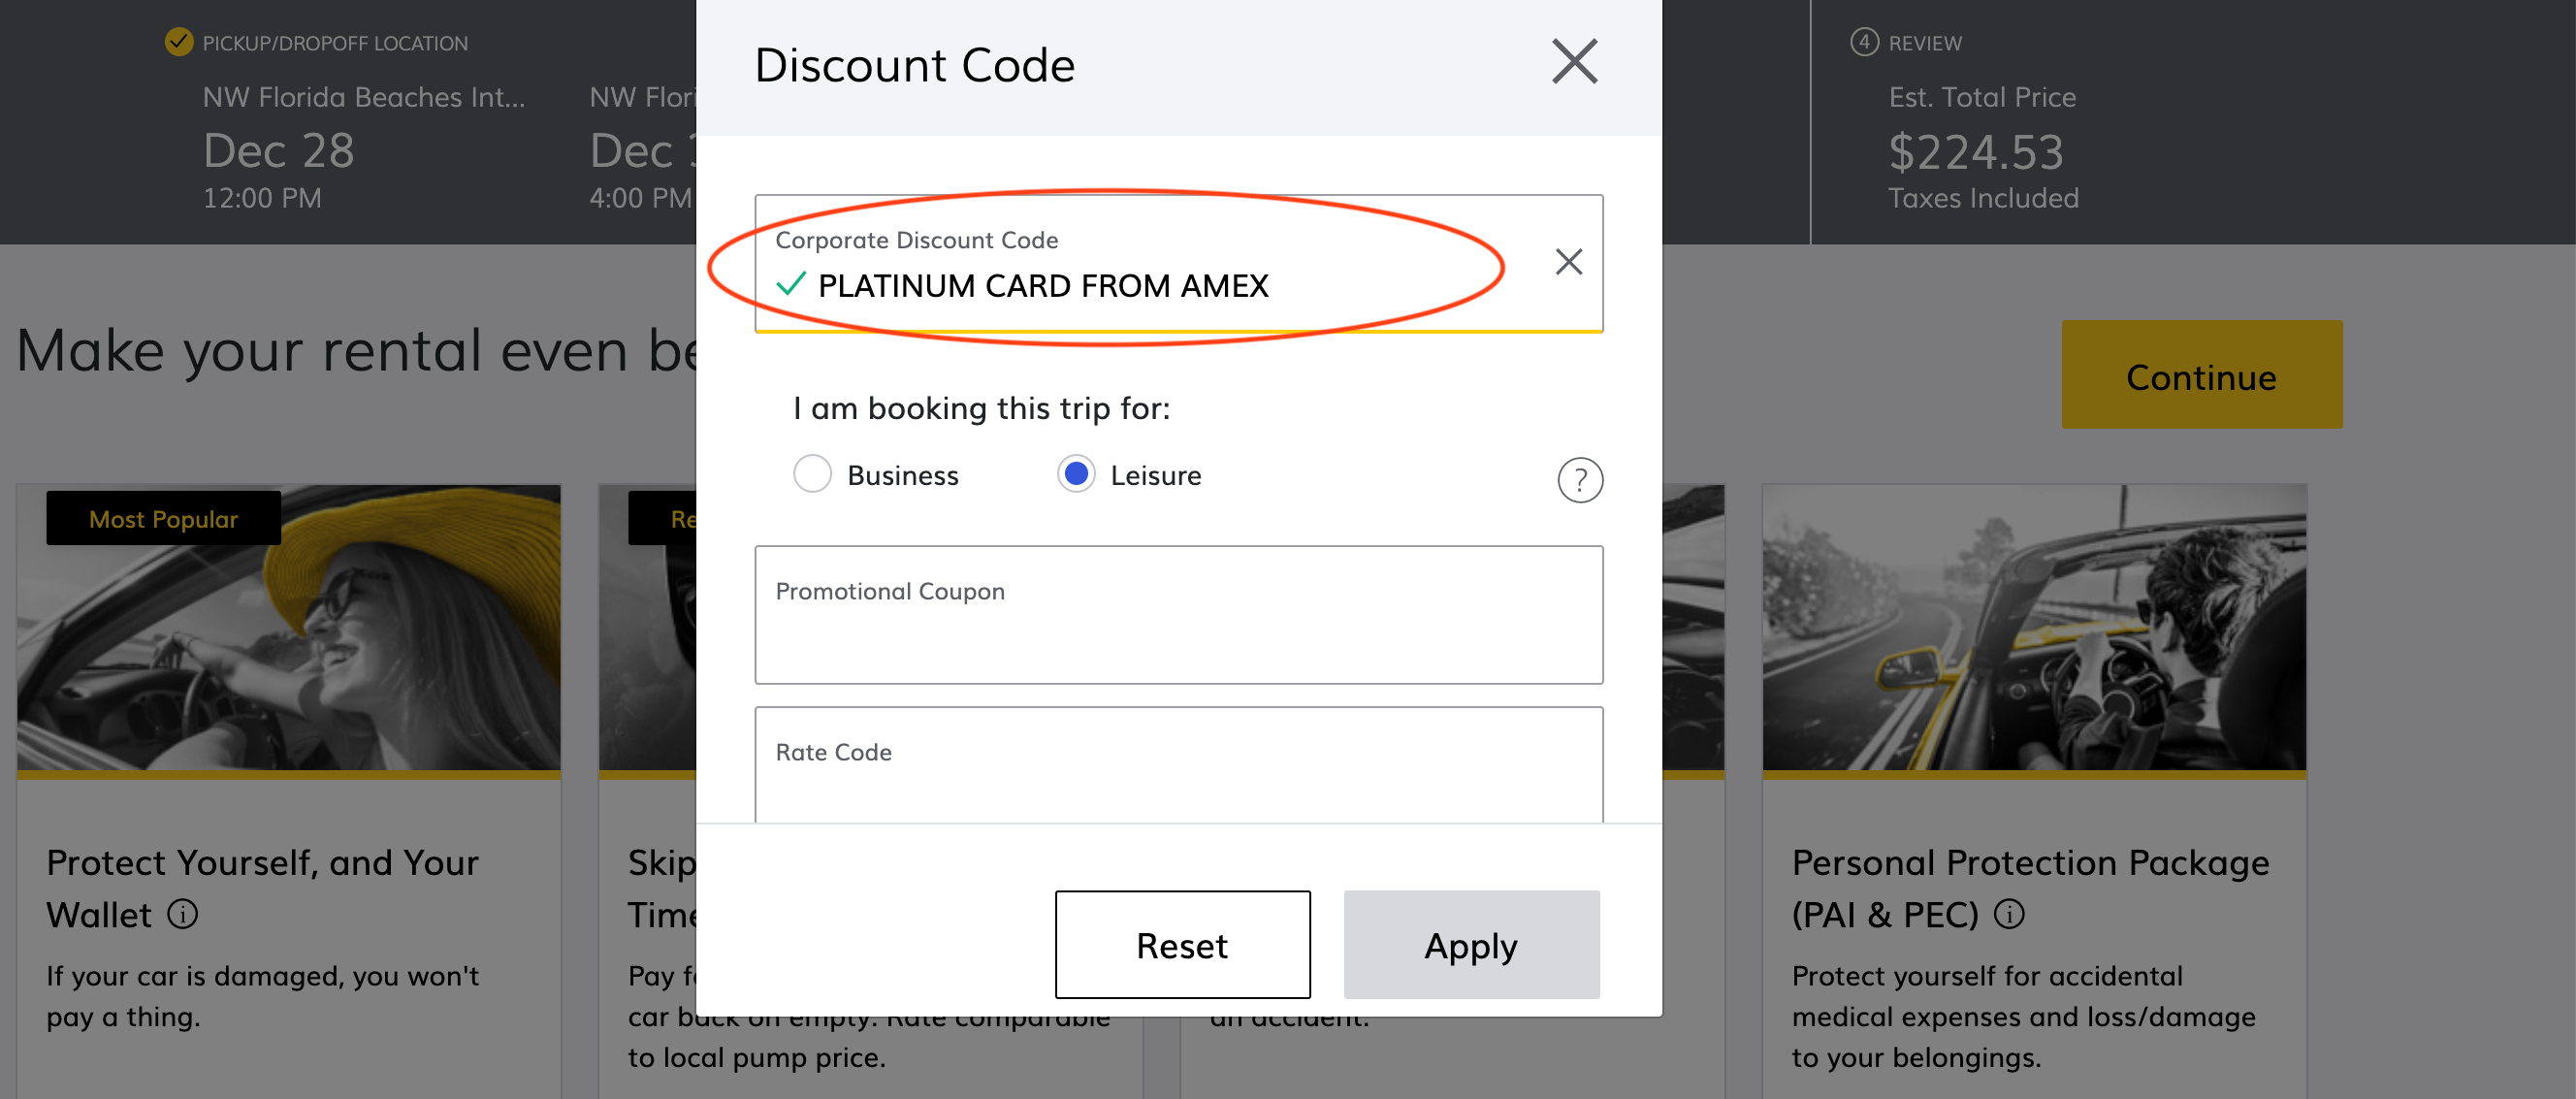The image size is (2576, 1099).
Task: Click the Review step number icon
Action: 1863,42
